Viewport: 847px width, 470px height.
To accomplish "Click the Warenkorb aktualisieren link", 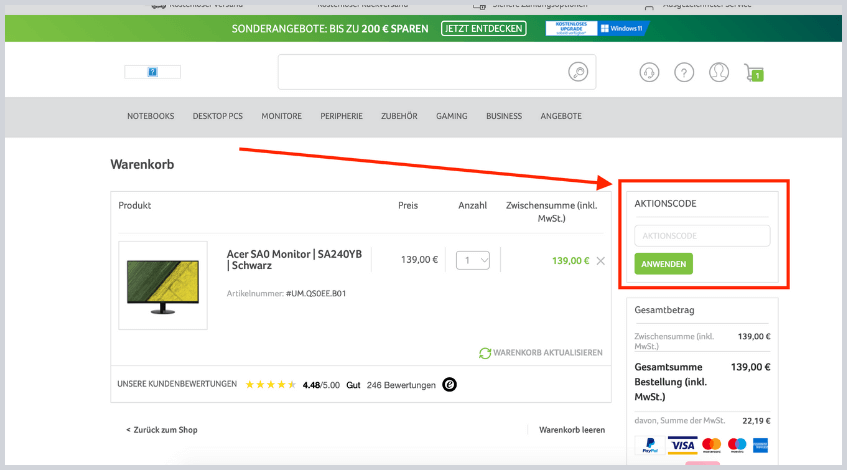I will point(548,353).
